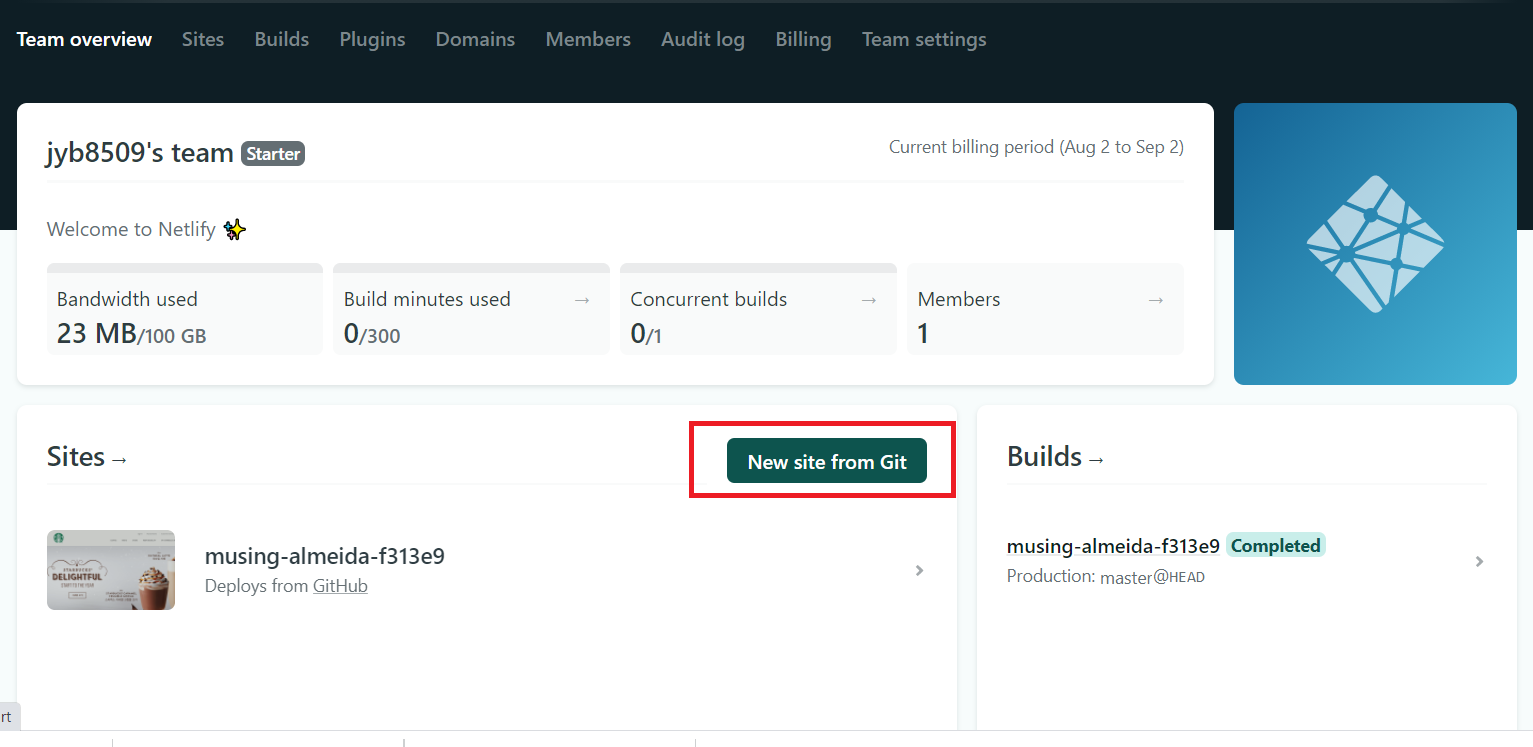
Task: Click the 23 MB bandwidth value
Action: click(x=96, y=333)
